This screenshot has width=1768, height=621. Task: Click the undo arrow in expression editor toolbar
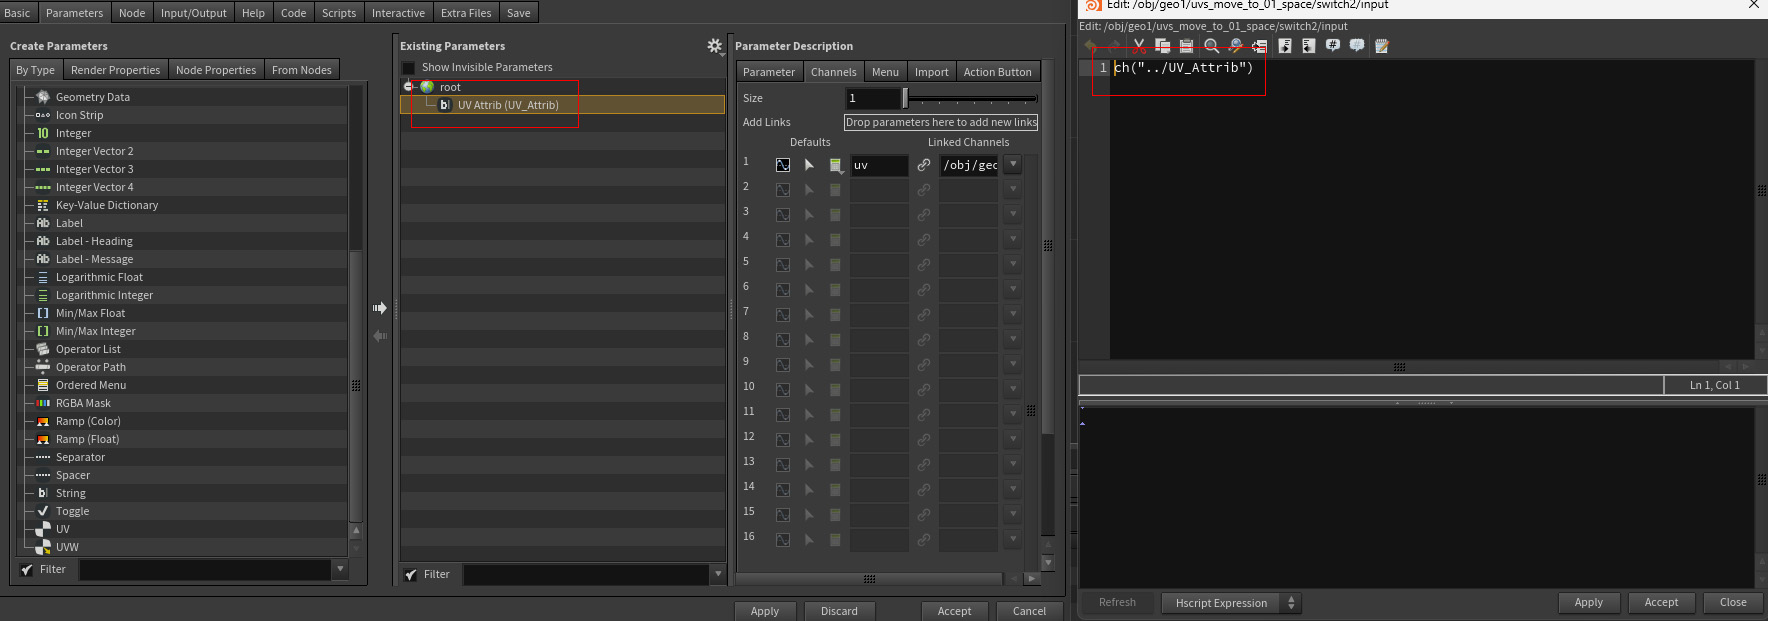point(1091,46)
